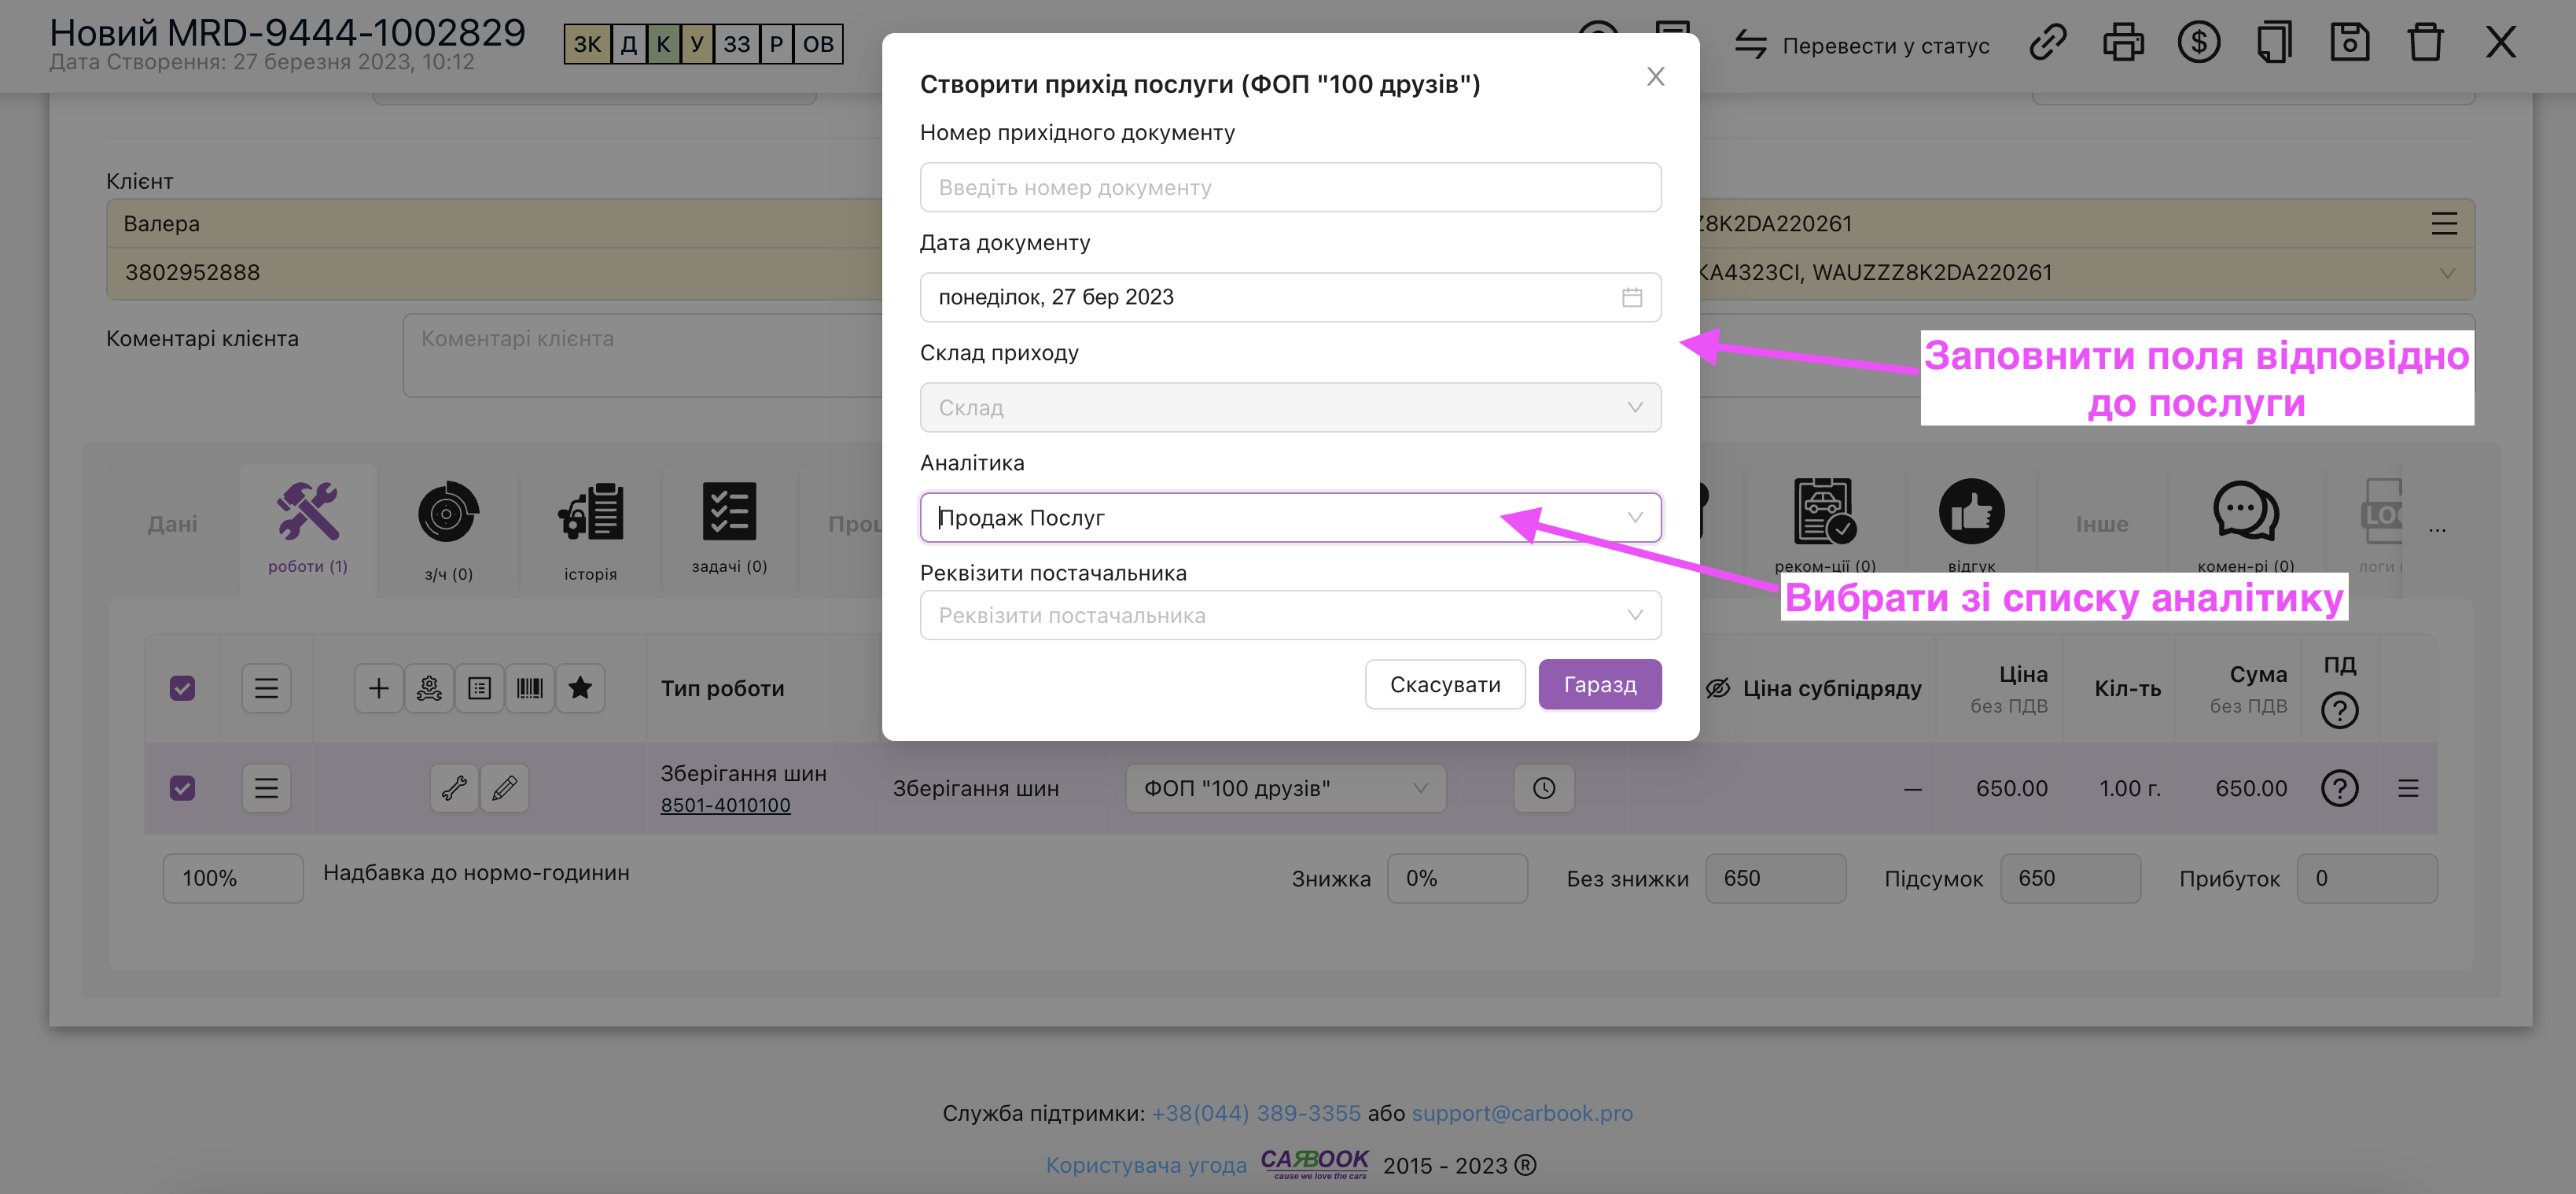Open the історія tab

pos(590,532)
